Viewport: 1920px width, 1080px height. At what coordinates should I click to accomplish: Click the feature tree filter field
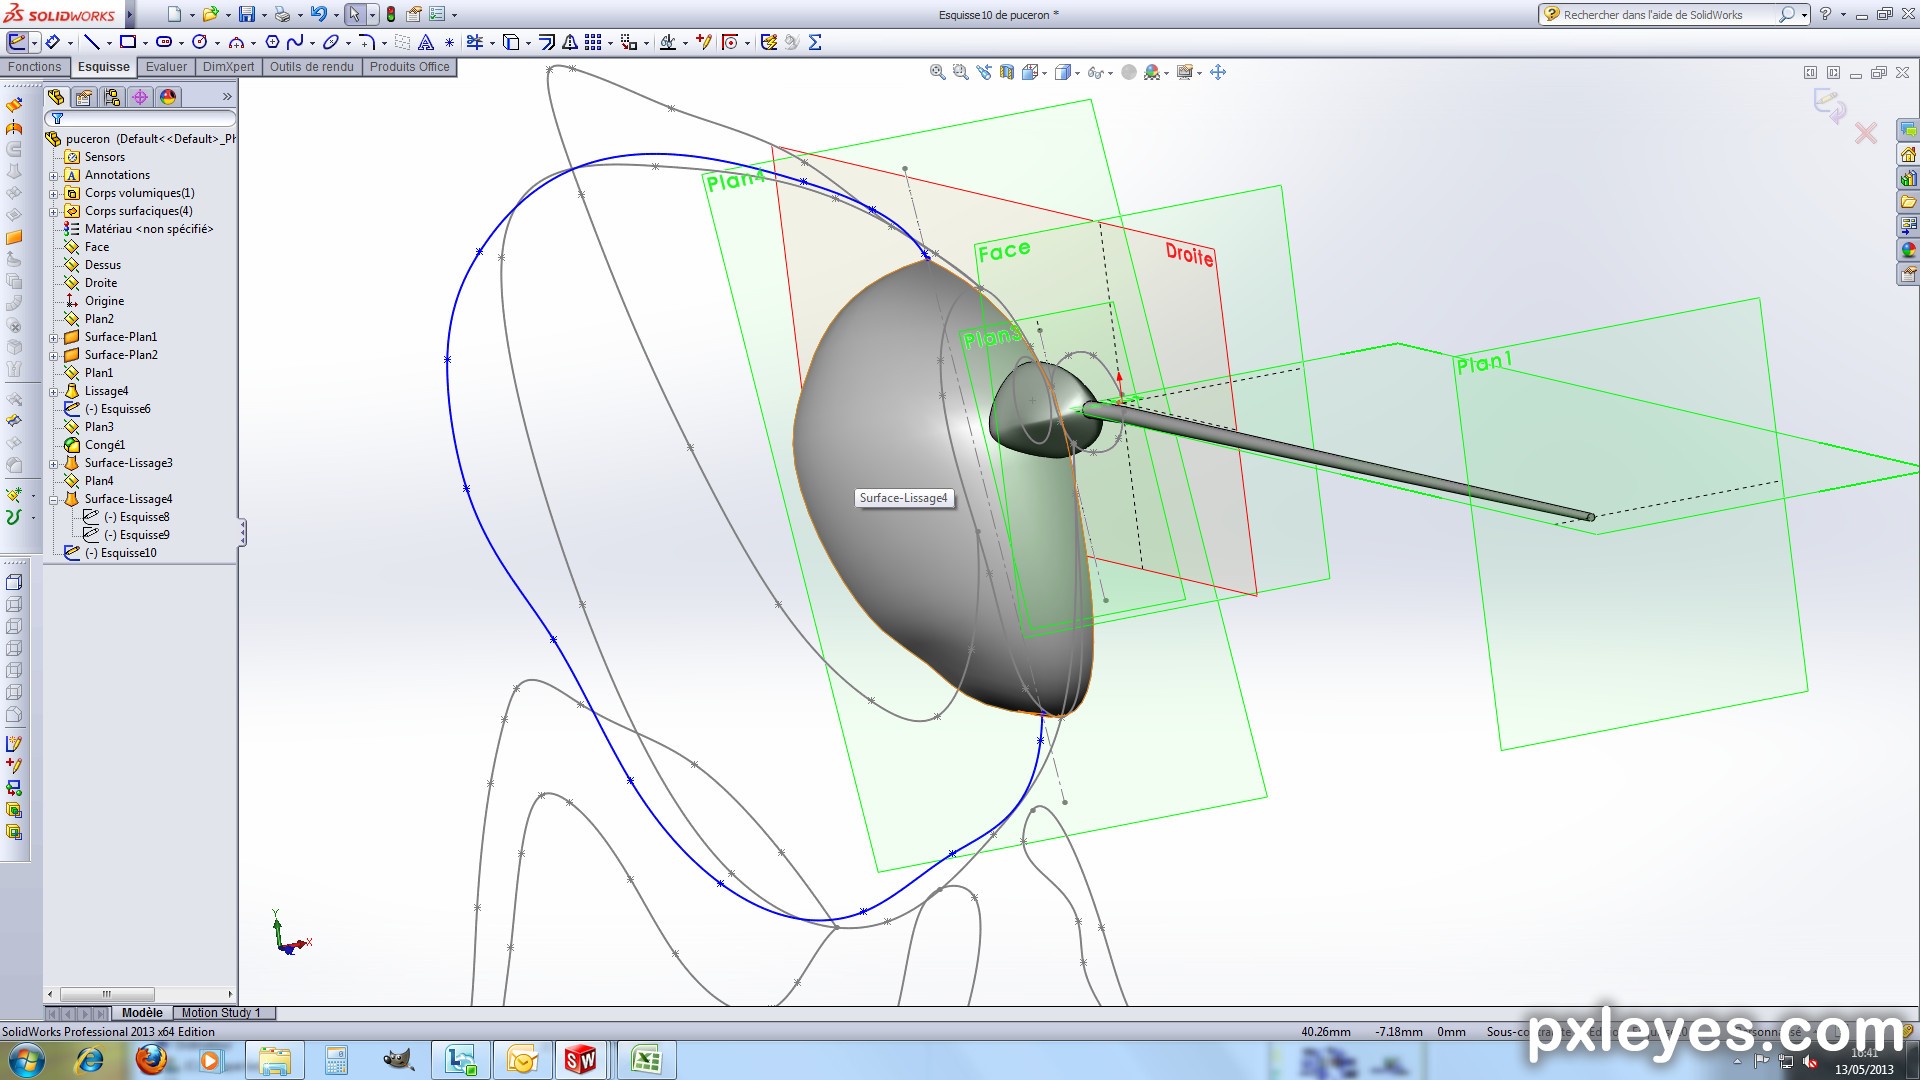[140, 119]
